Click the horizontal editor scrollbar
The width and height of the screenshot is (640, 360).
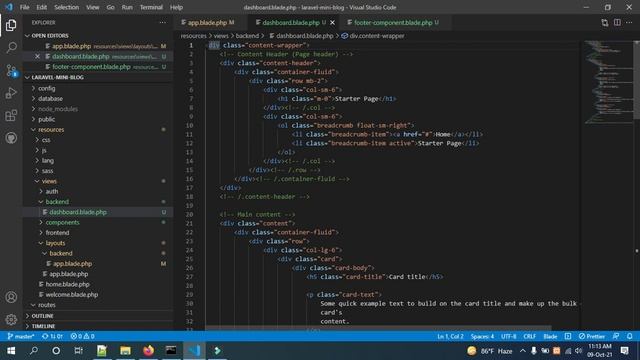pos(378,328)
